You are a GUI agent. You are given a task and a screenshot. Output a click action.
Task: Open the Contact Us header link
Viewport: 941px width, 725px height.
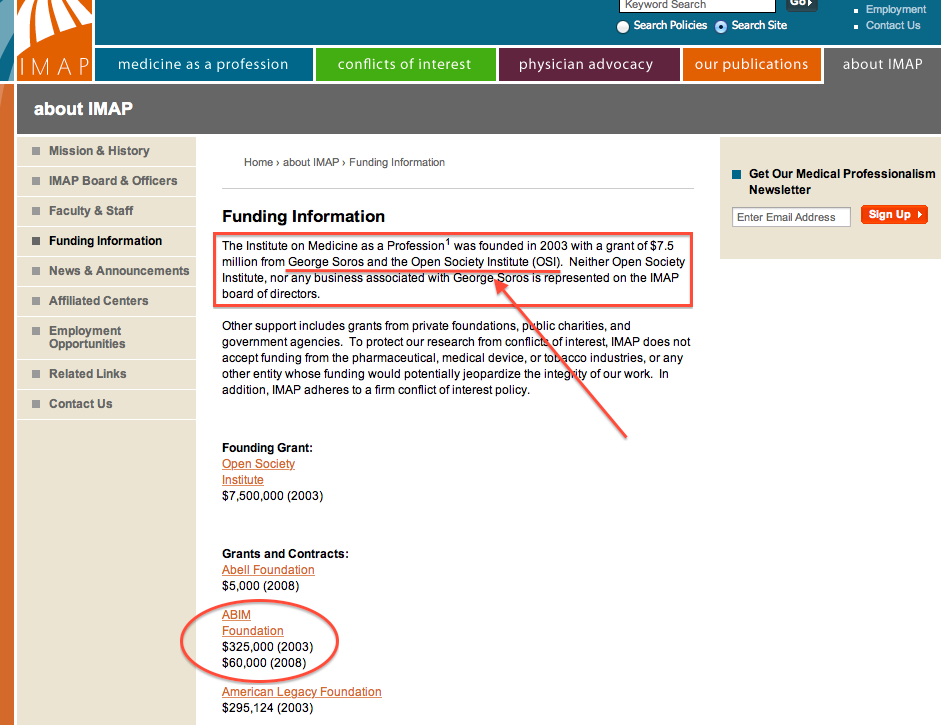tap(892, 25)
